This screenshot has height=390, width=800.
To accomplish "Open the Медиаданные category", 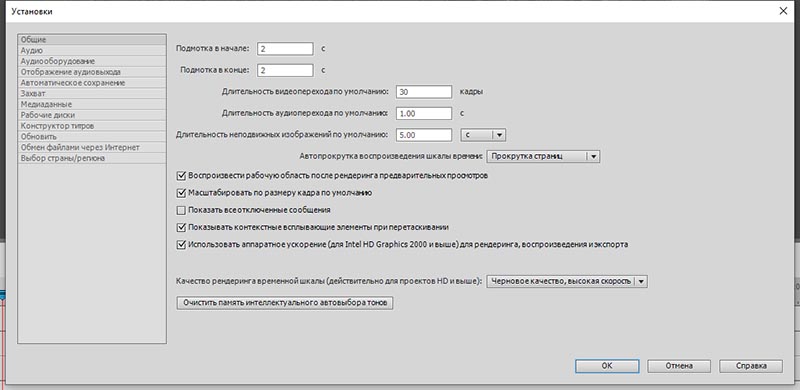I will tap(92, 104).
